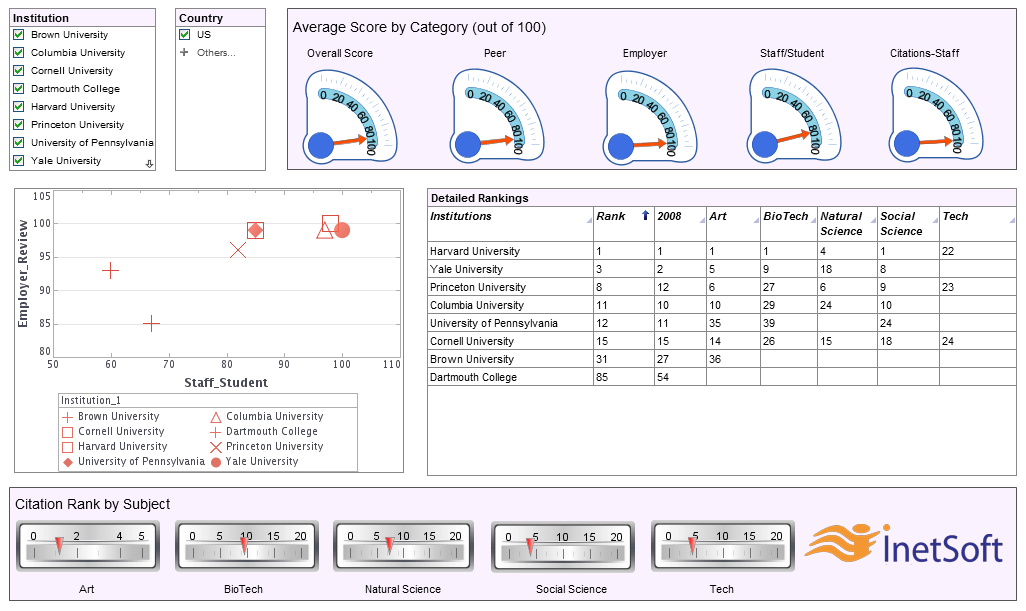Click Average Score by Category heading
This screenshot has height=611, width=1026.
419,27
